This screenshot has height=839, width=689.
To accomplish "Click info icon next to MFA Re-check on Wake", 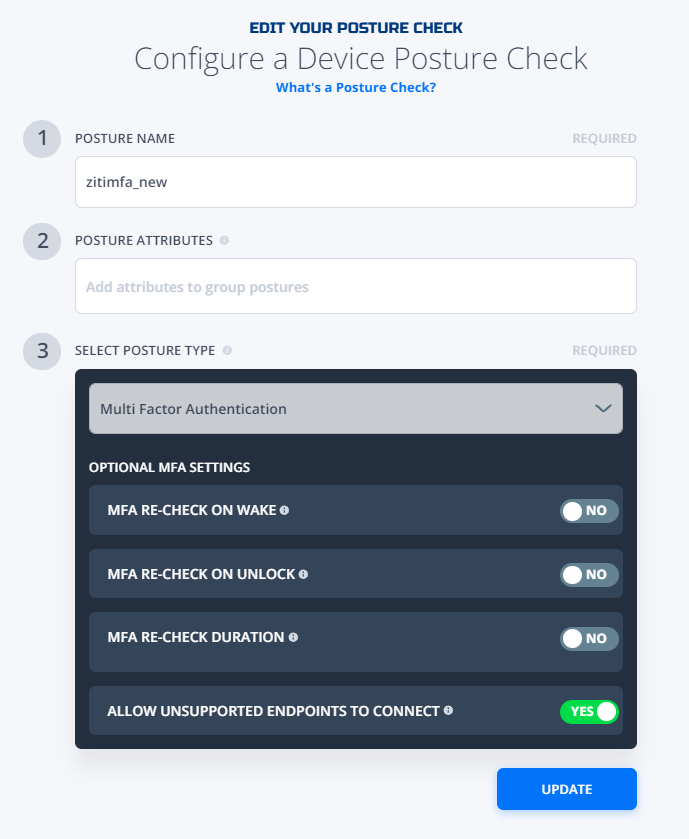I will 285,510.
